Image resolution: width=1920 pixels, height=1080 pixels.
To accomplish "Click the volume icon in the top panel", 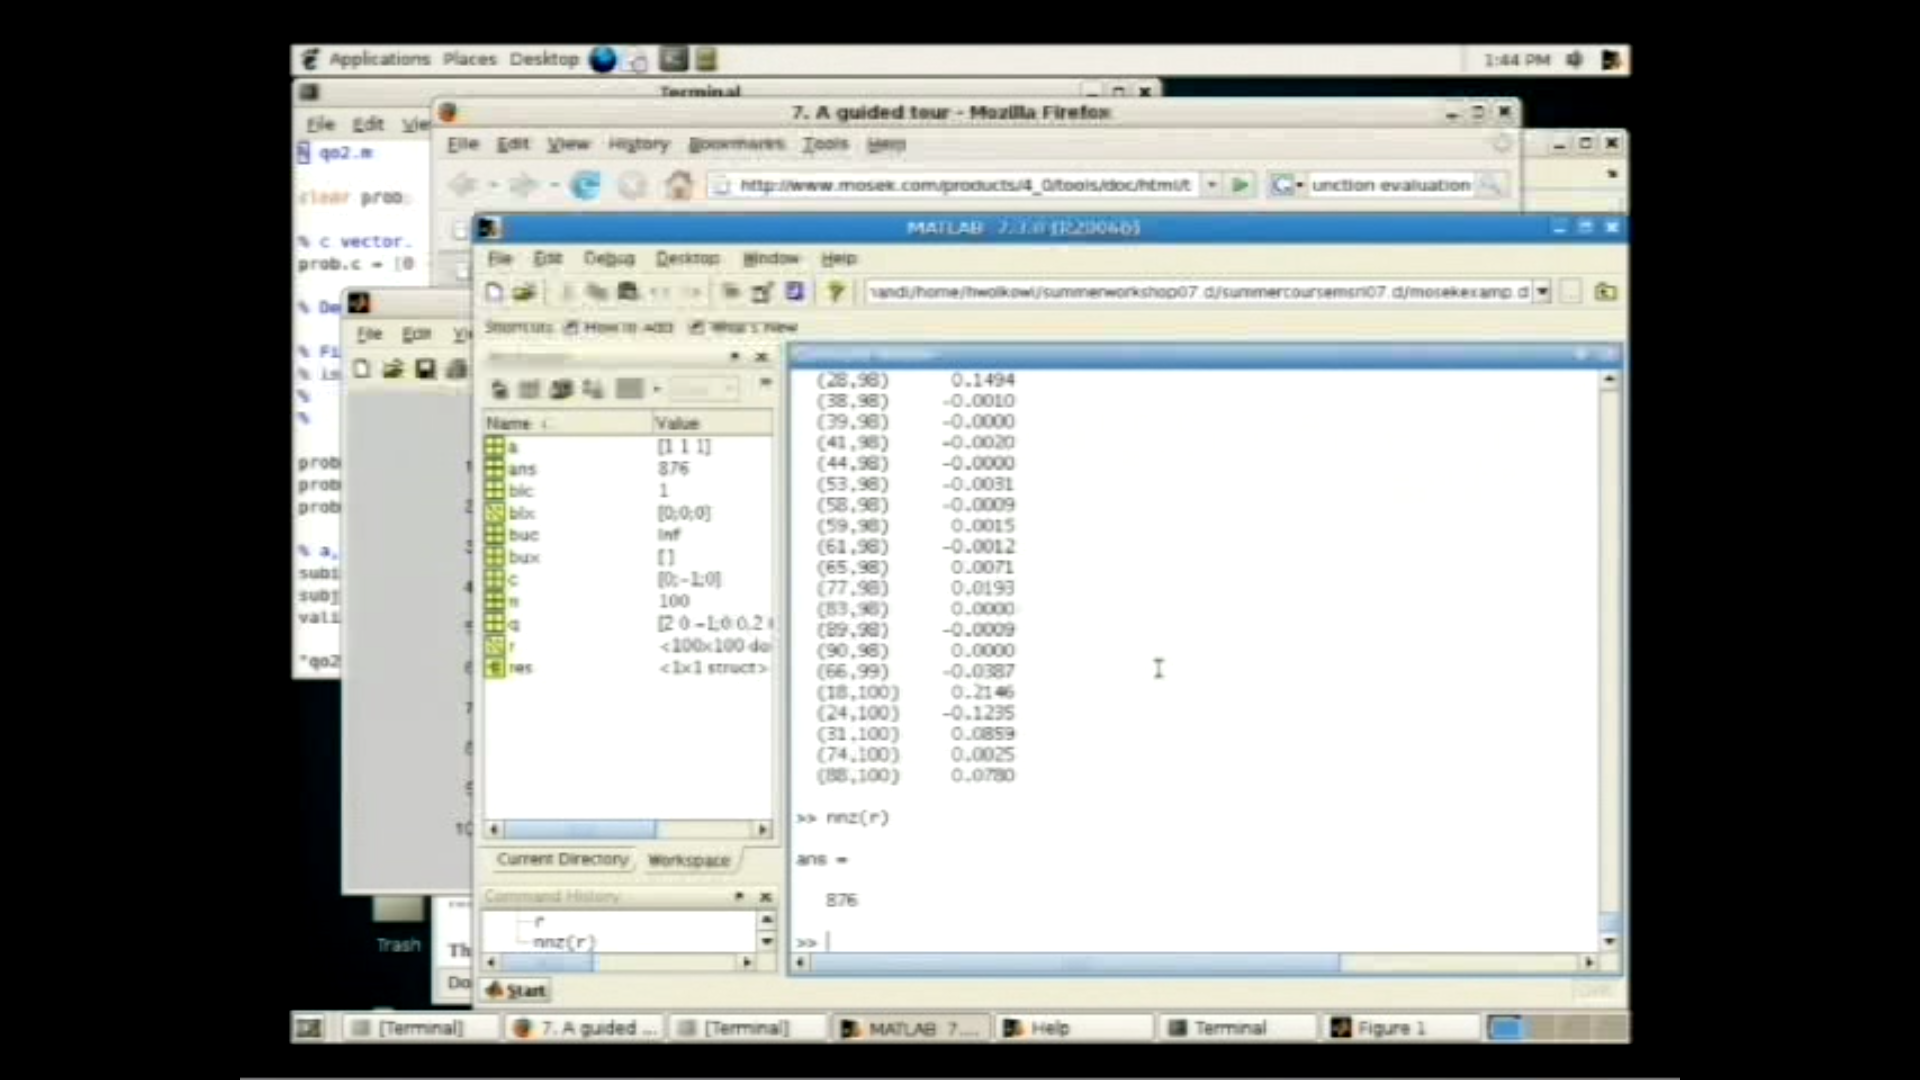I will click(x=1575, y=60).
